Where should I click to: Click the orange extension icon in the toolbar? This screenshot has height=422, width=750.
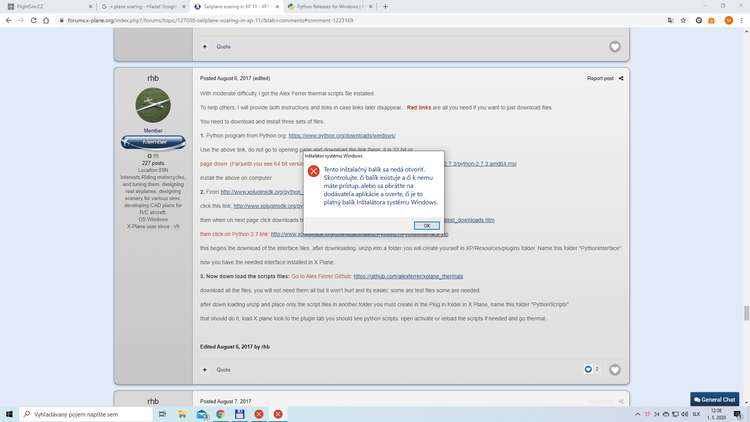[x=711, y=21]
